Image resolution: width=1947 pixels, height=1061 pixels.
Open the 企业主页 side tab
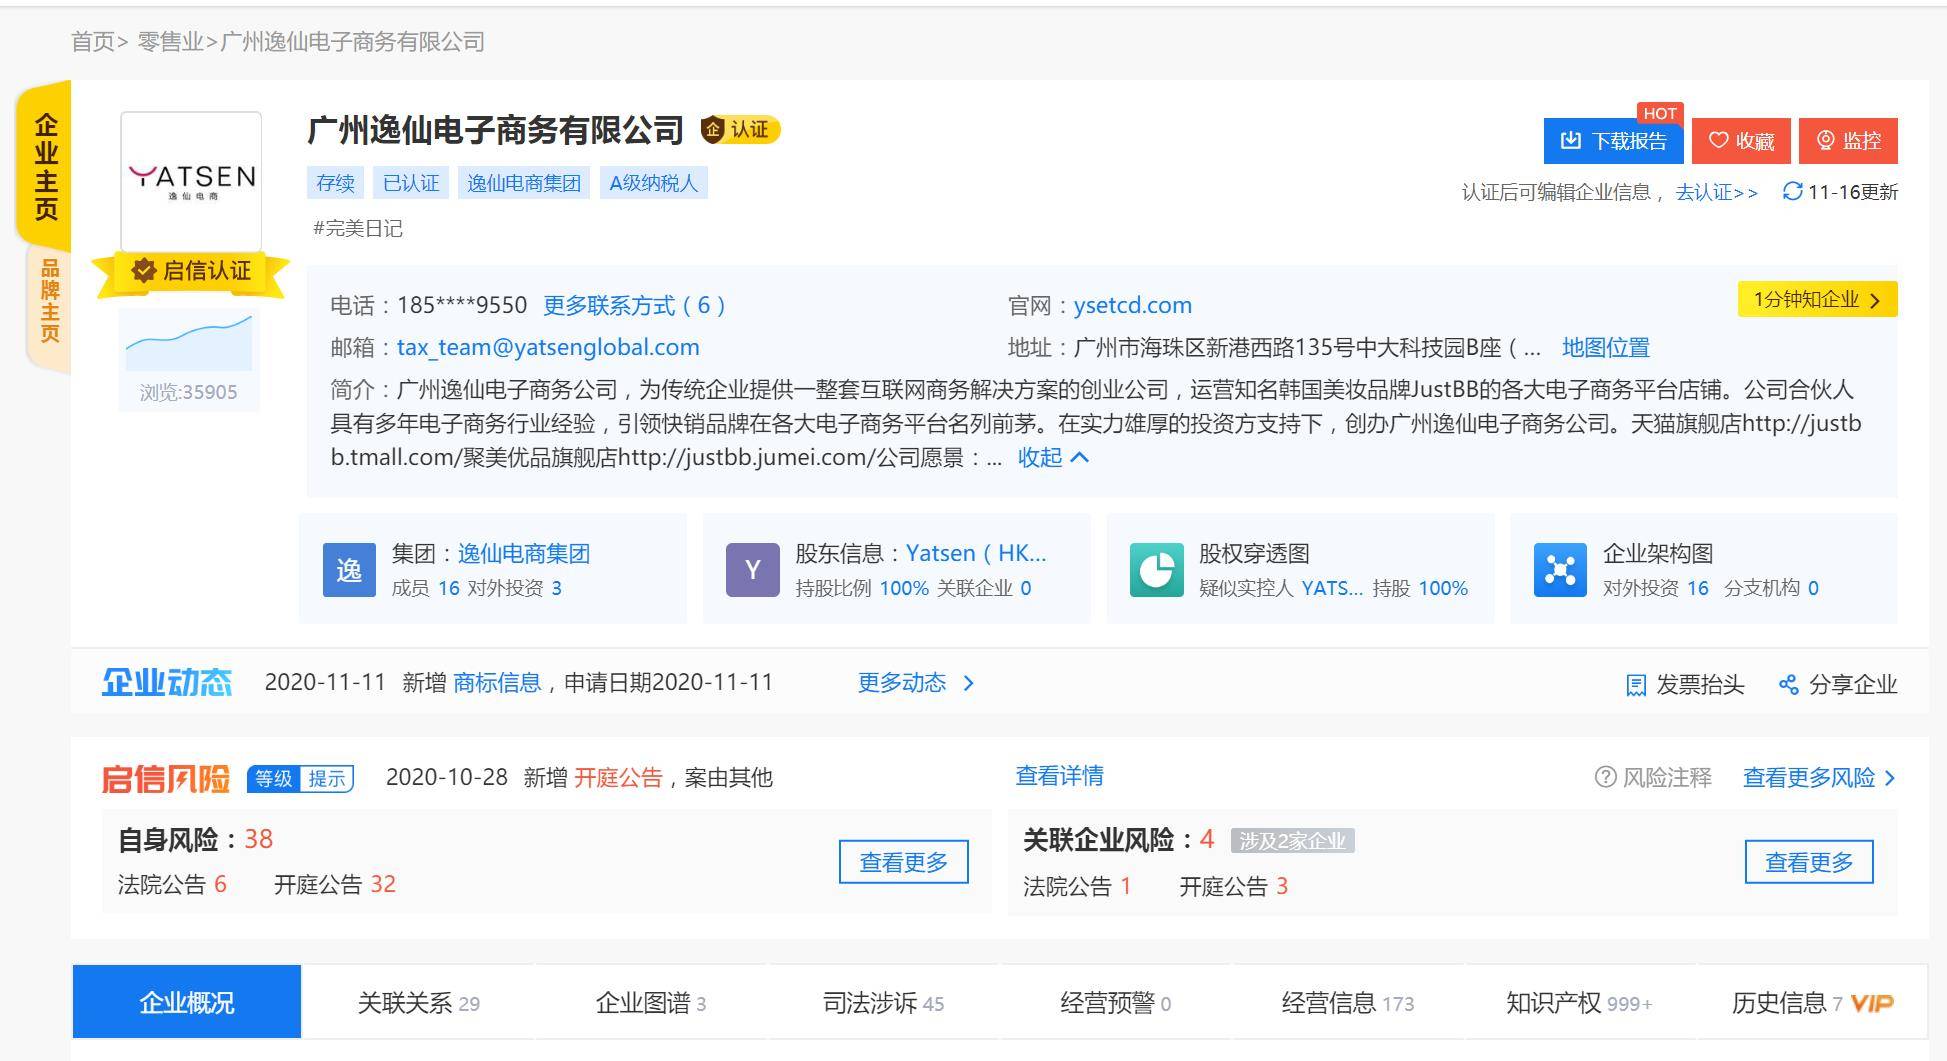45,166
